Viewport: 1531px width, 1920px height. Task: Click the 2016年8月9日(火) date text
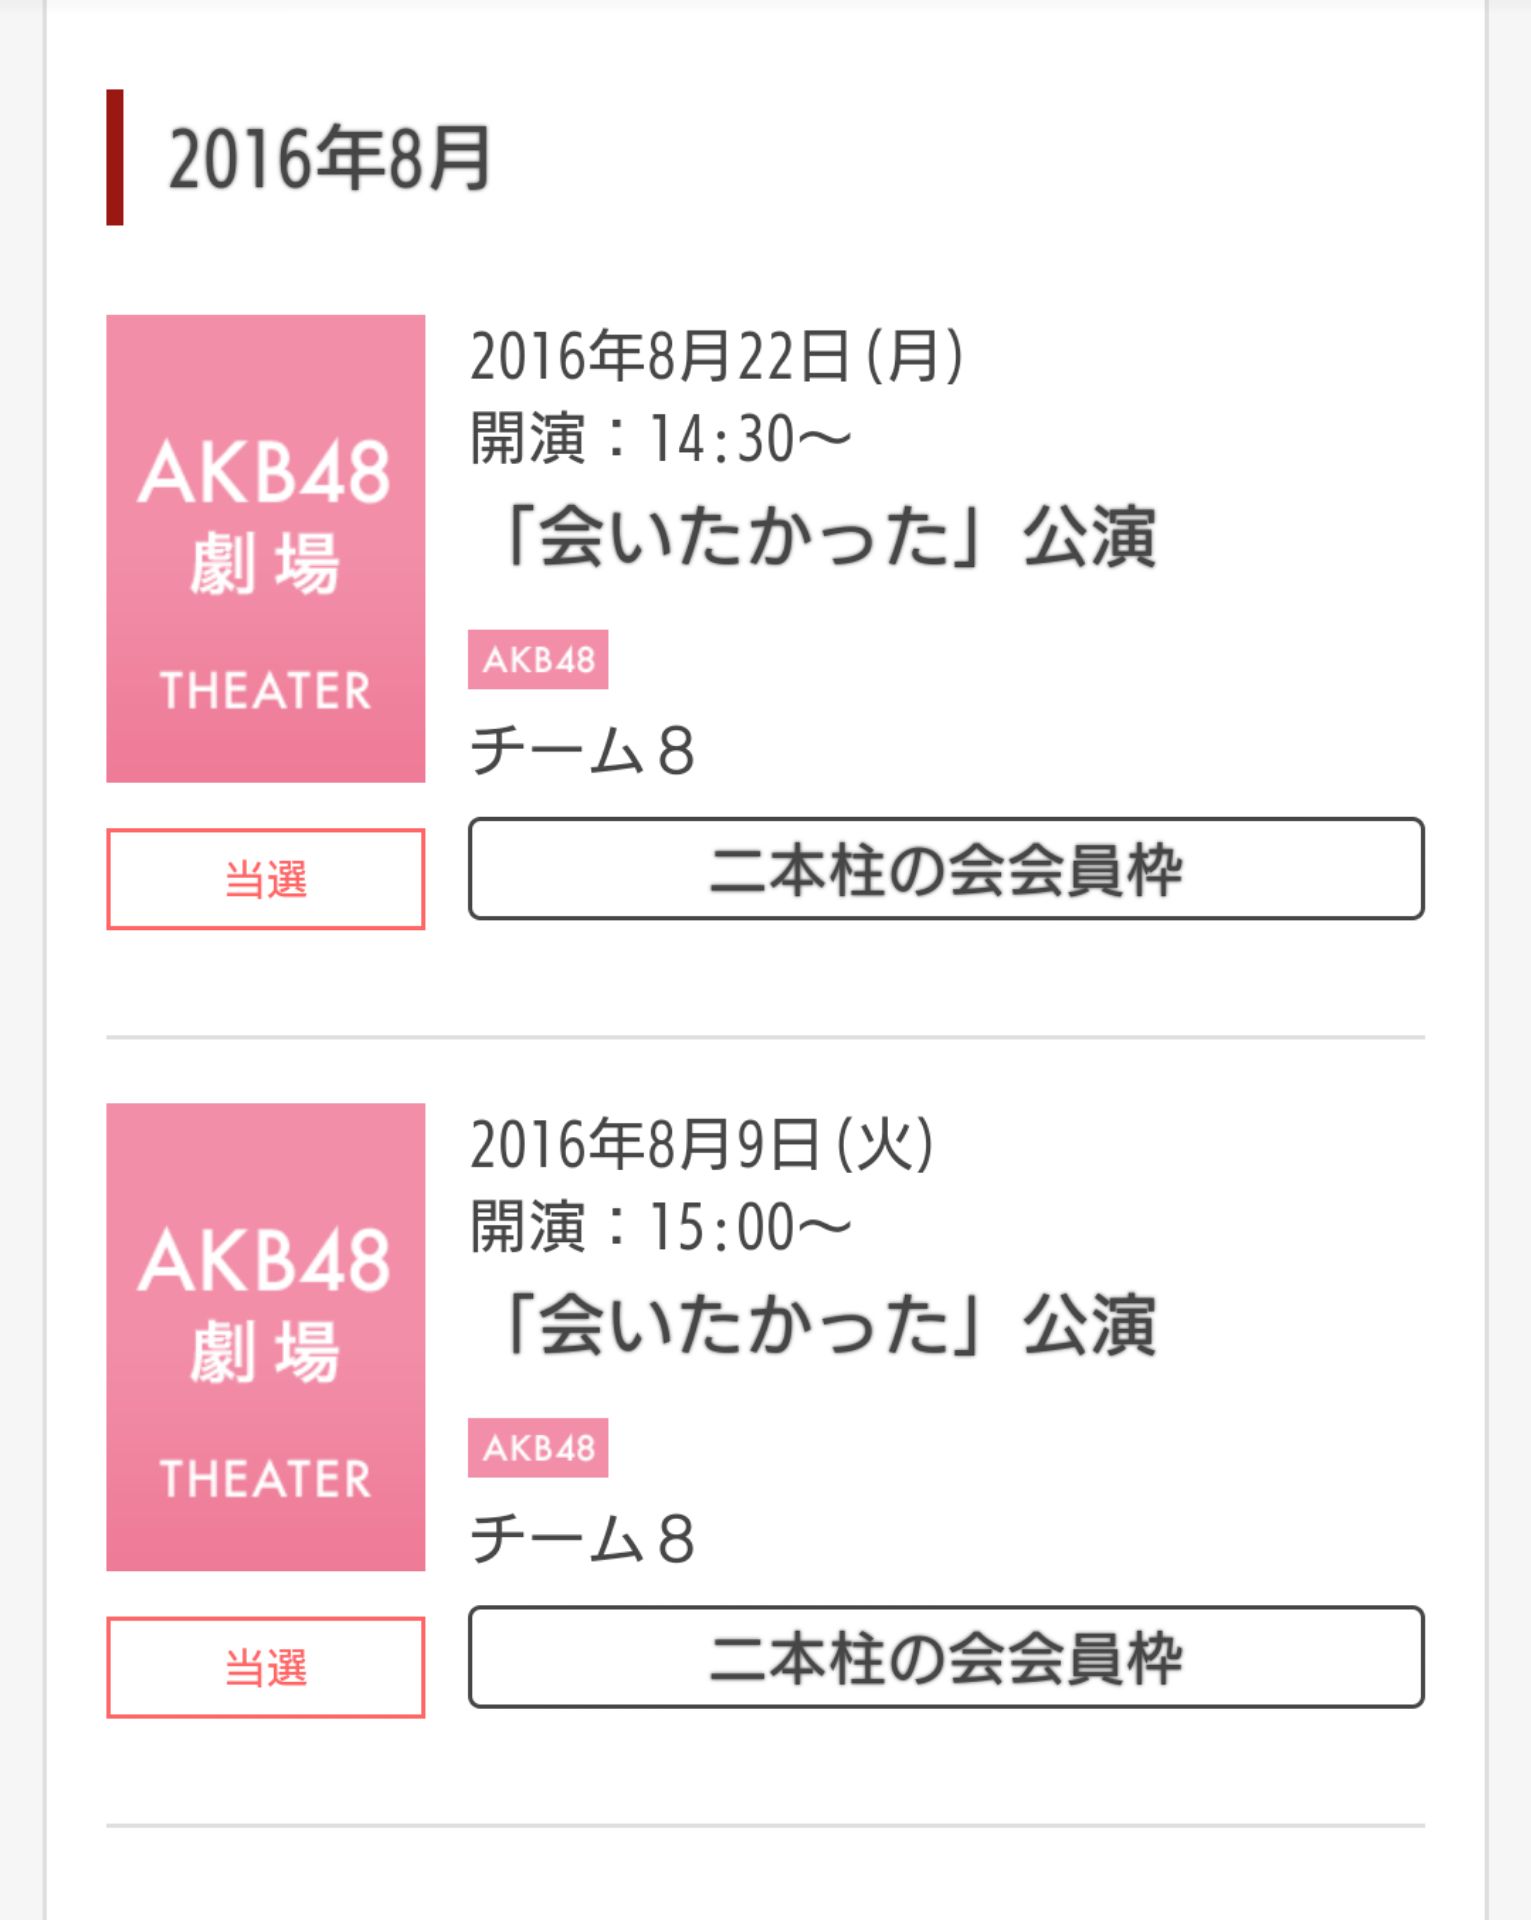702,1144
